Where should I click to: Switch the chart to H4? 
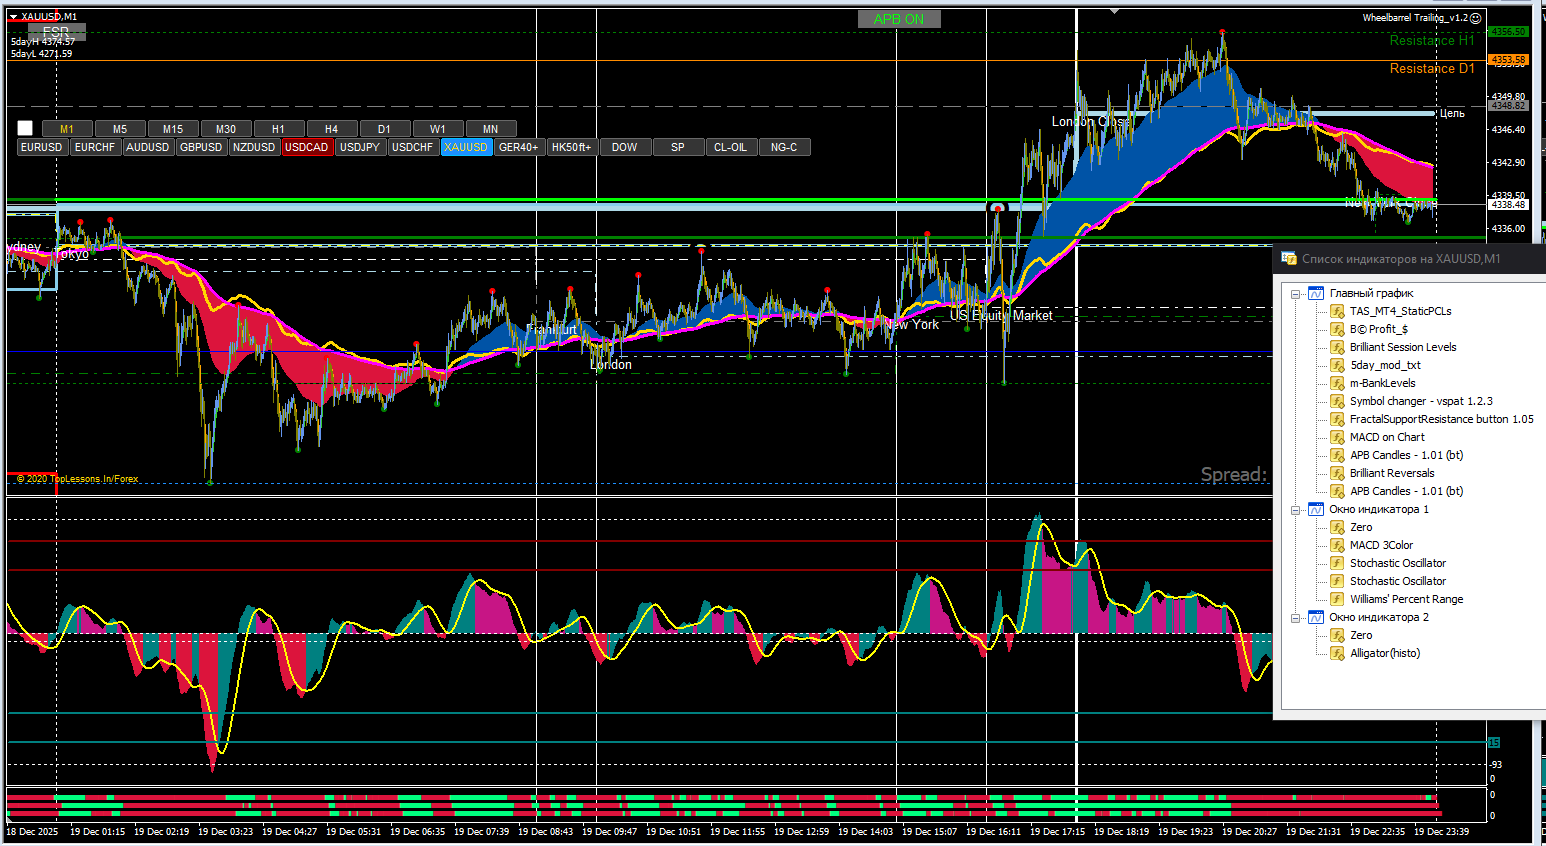coord(331,129)
